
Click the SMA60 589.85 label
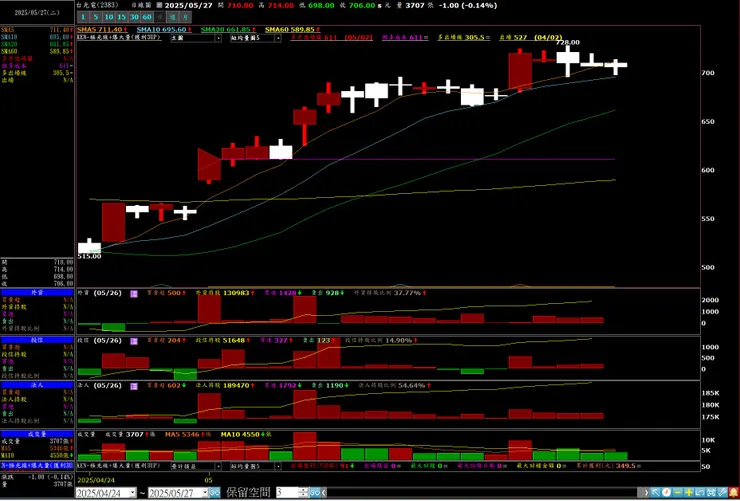coord(292,29)
